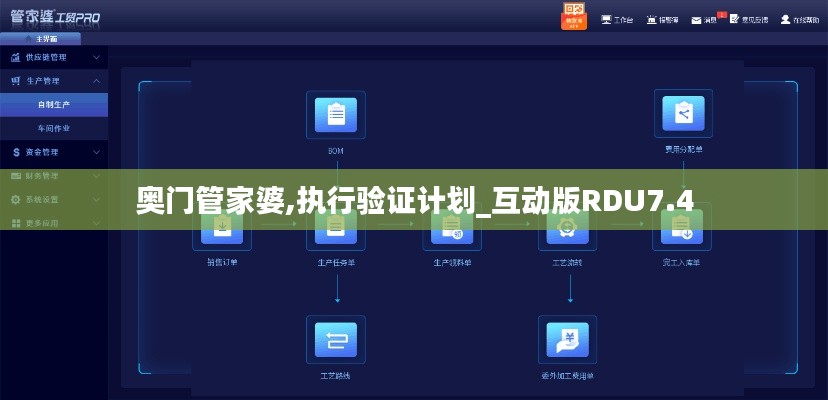Click the 工艺流转 label
This screenshot has height=400, width=828.
click(568, 262)
